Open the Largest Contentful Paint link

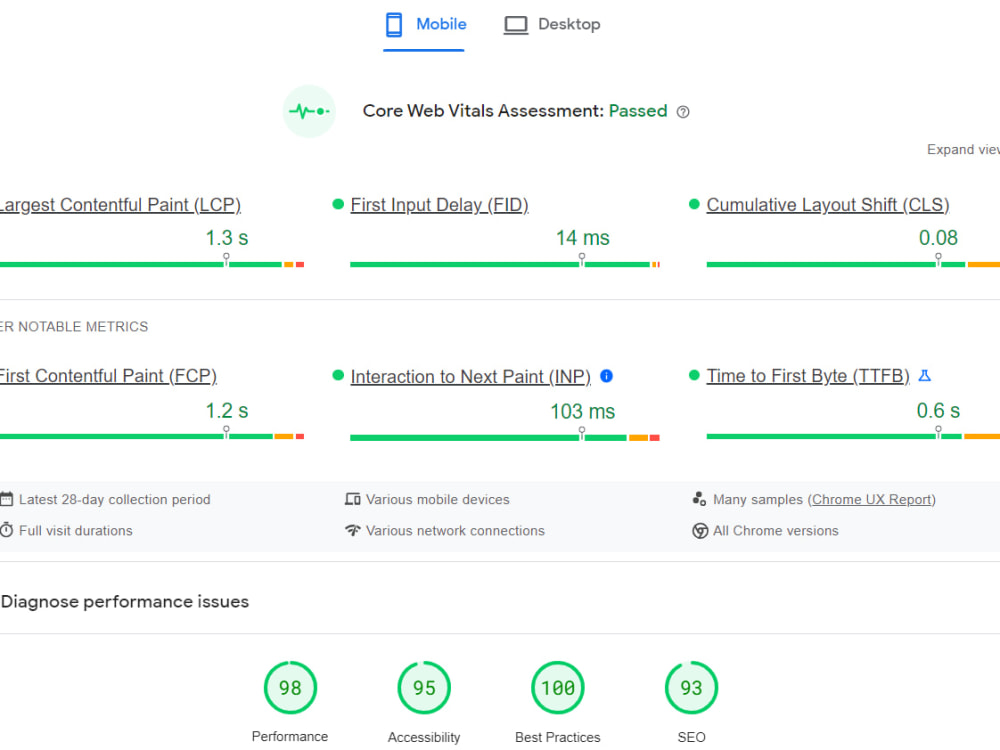click(x=122, y=204)
